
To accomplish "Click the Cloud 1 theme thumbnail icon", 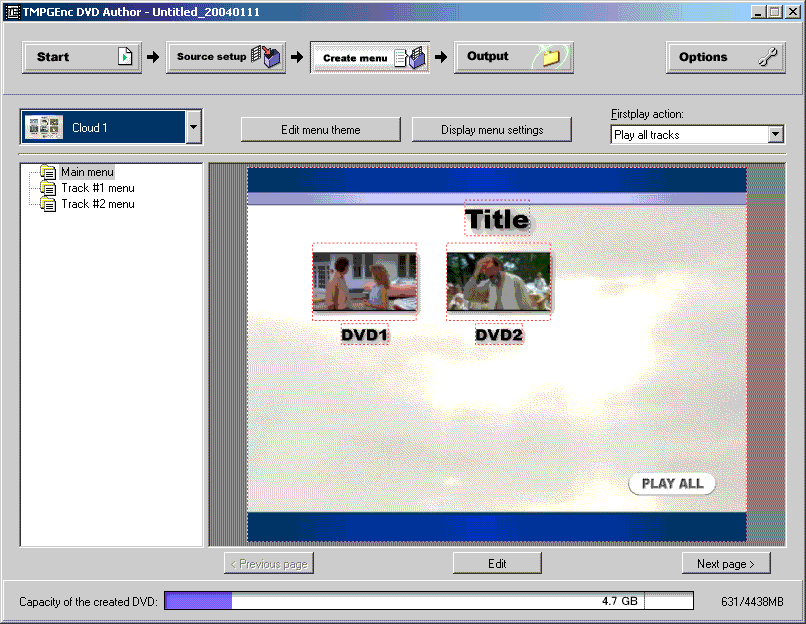I will pos(44,127).
